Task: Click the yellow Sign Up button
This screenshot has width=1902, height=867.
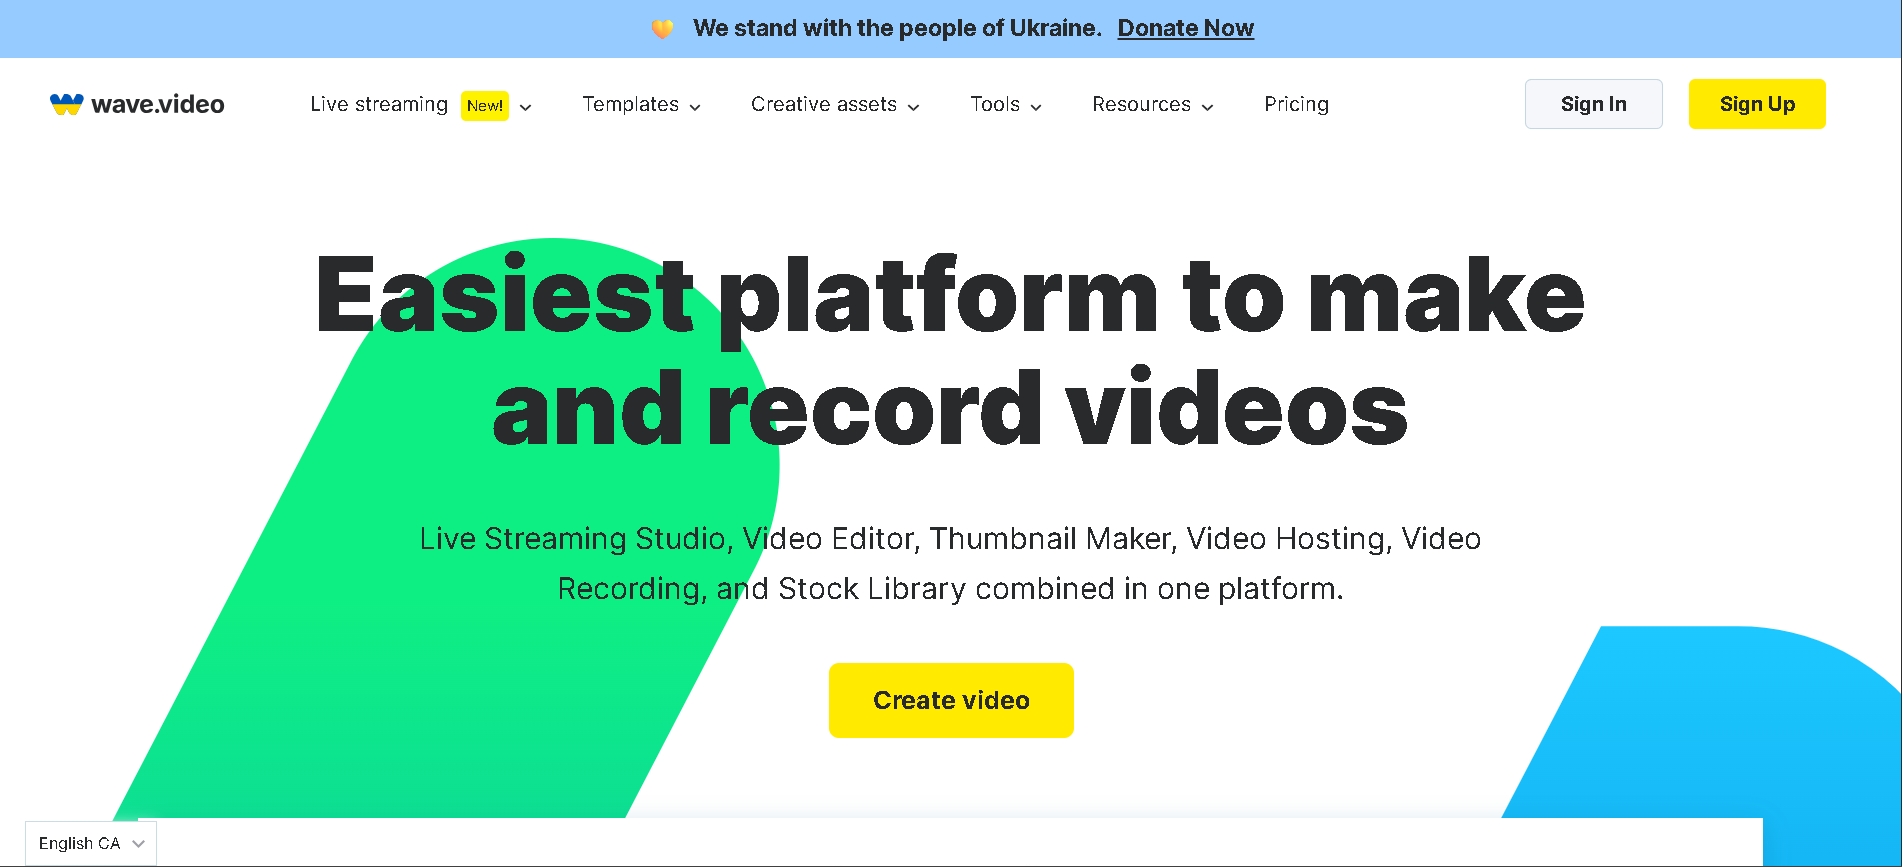Action: [x=1757, y=104]
